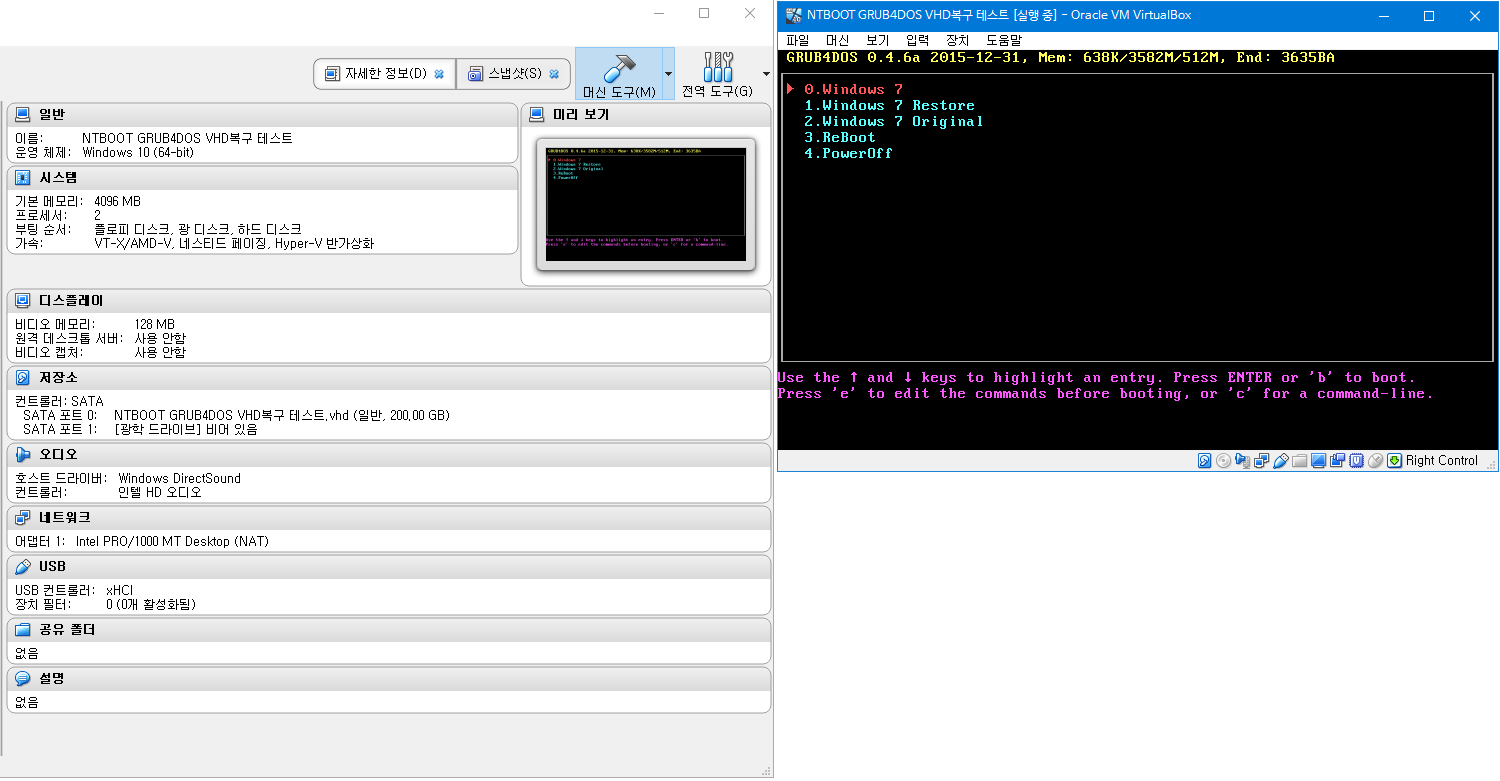Click the 네트워크 section icon
1500x781 pixels.
tap(23, 518)
